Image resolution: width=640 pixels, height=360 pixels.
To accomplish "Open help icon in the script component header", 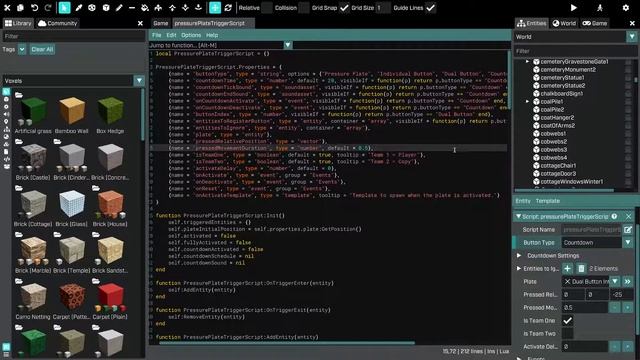I will 614,216.
